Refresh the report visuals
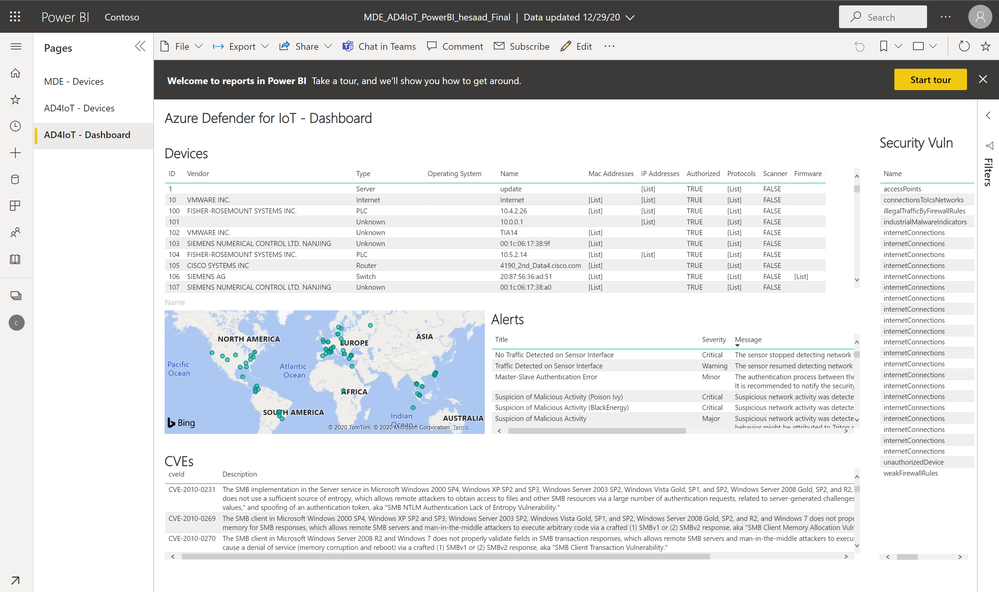This screenshot has width=999, height=592. 964,47
